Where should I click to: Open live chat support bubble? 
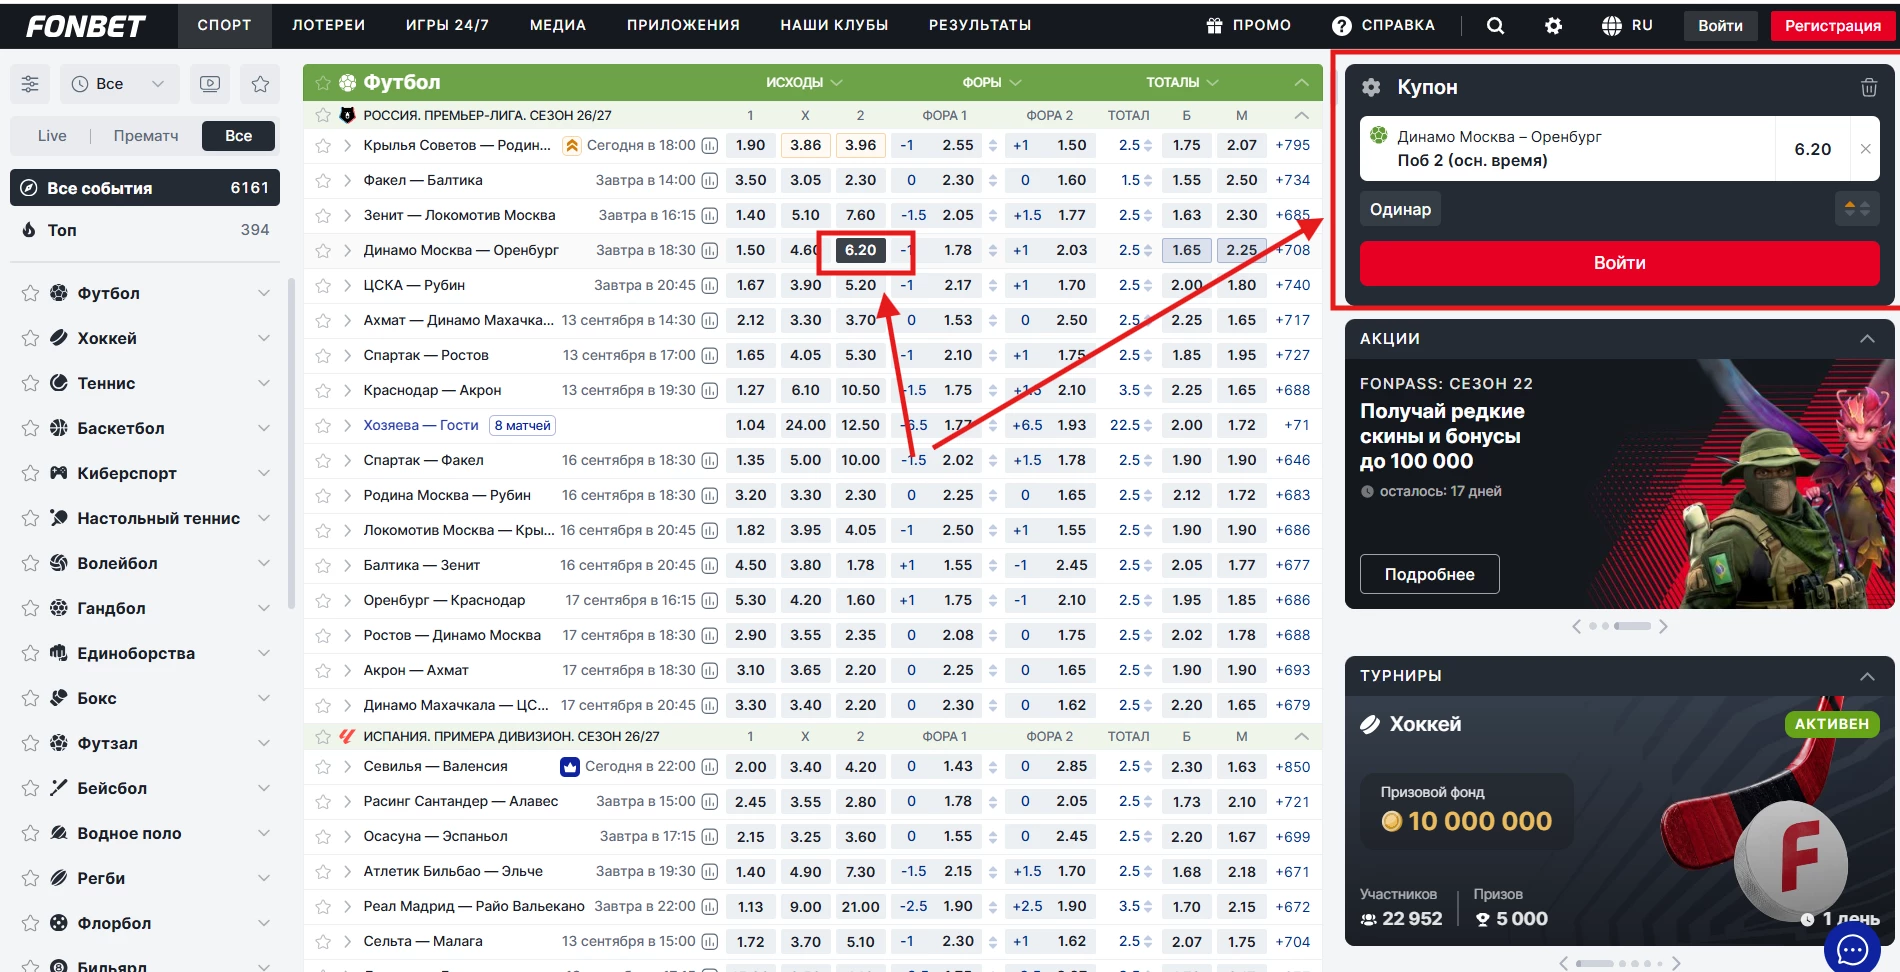(x=1852, y=948)
